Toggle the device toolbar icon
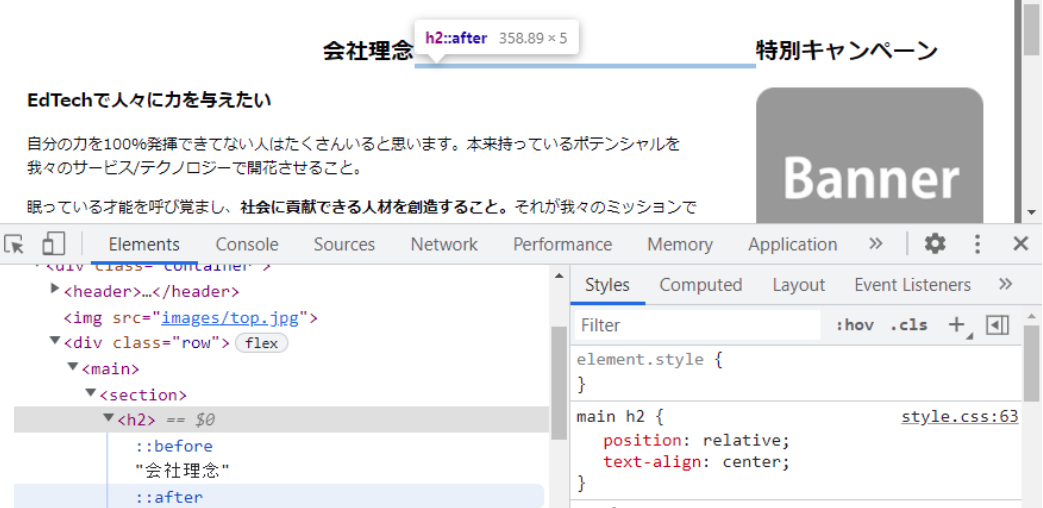This screenshot has height=508, width=1043. click(53, 244)
